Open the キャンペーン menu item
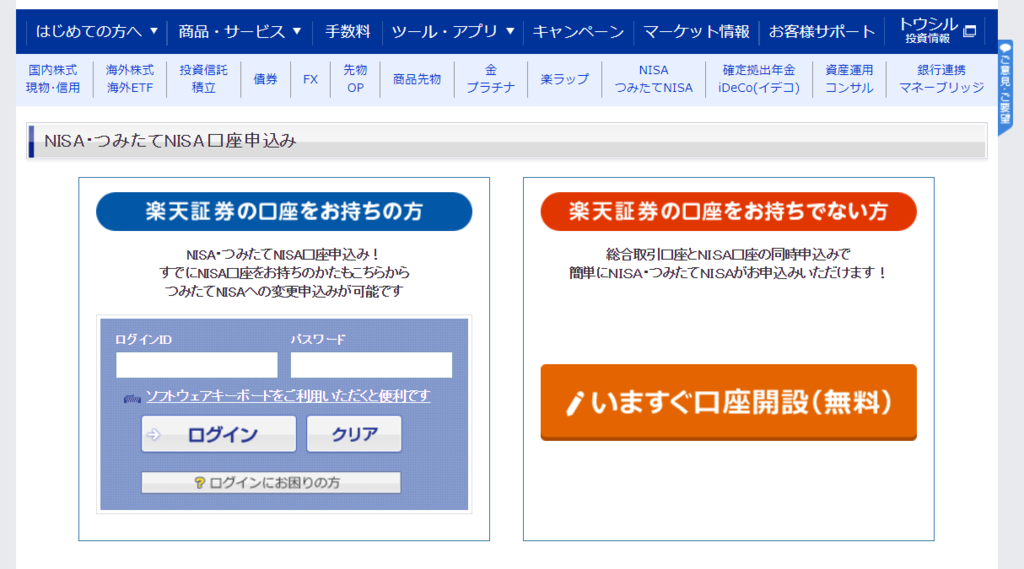Viewport: 1024px width, 569px height. [578, 31]
